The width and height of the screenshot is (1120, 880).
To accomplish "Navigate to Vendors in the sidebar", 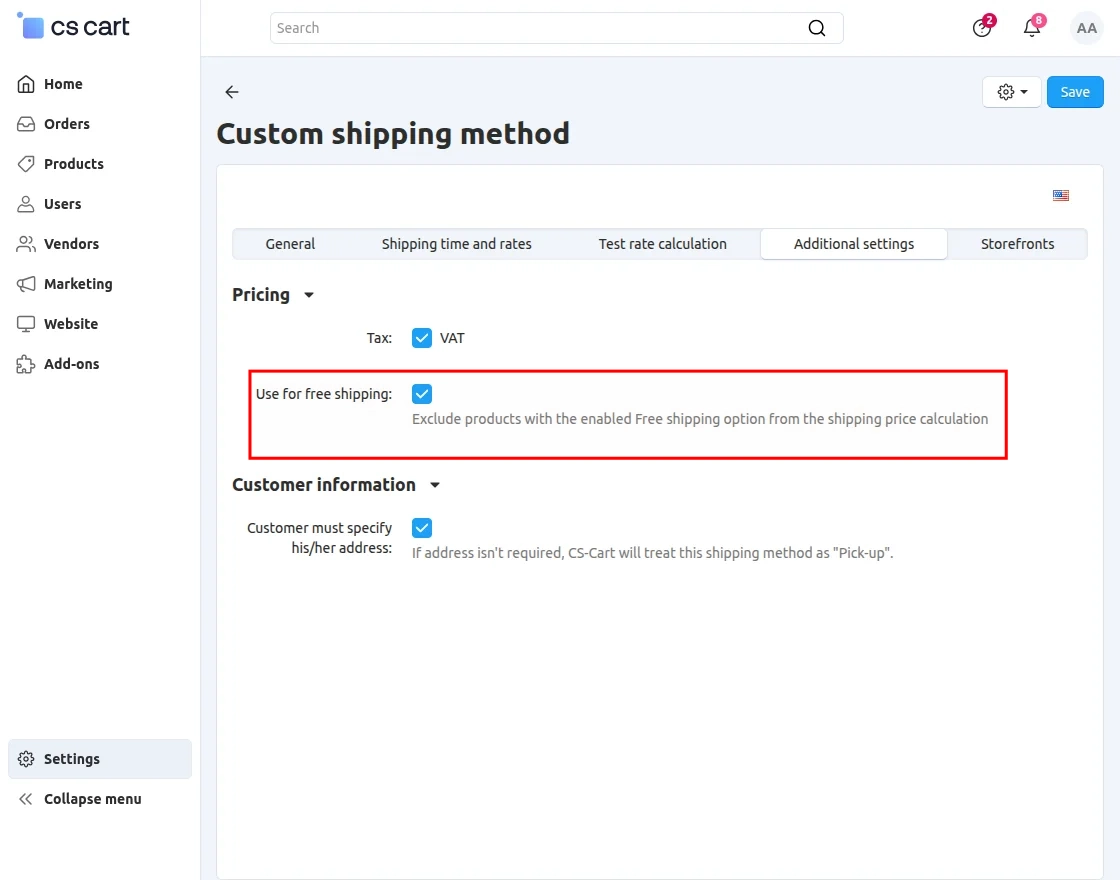I will tap(71, 244).
